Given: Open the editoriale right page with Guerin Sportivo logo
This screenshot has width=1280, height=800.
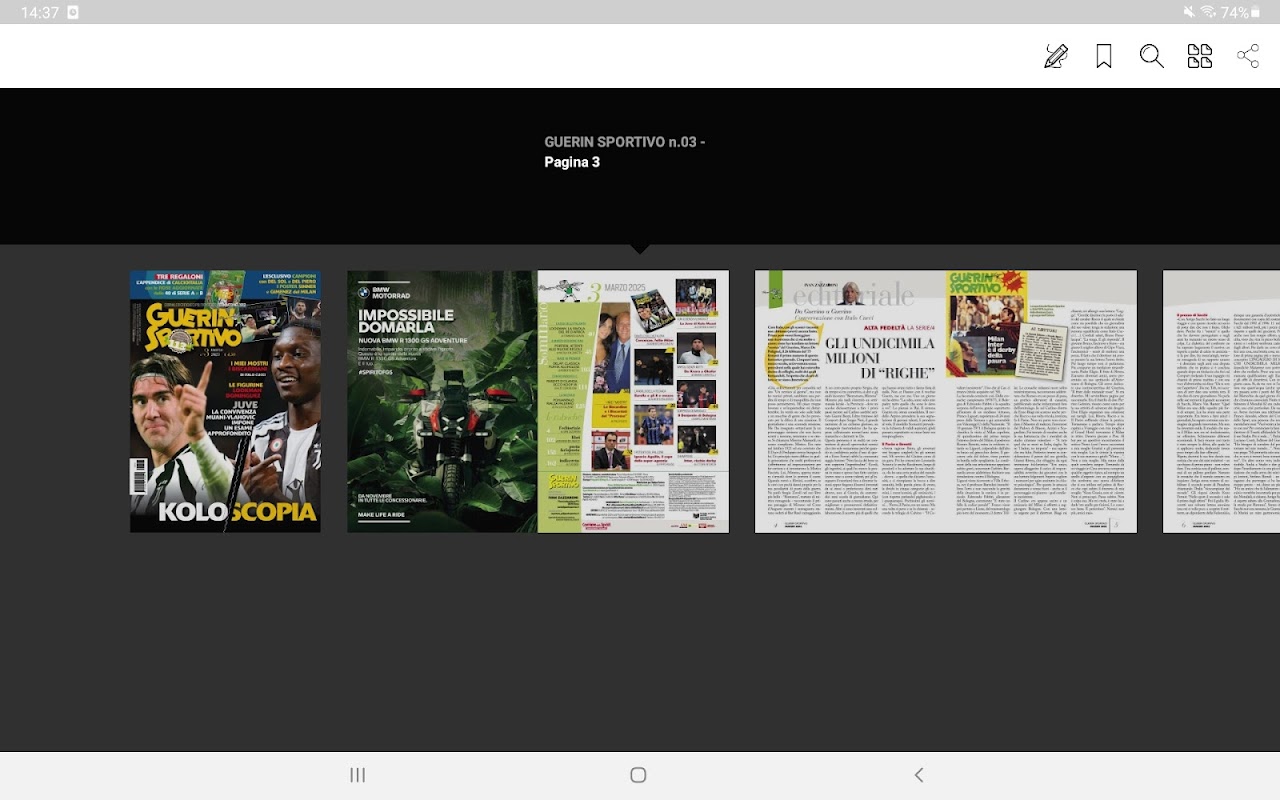Looking at the screenshot, I should point(1041,401).
